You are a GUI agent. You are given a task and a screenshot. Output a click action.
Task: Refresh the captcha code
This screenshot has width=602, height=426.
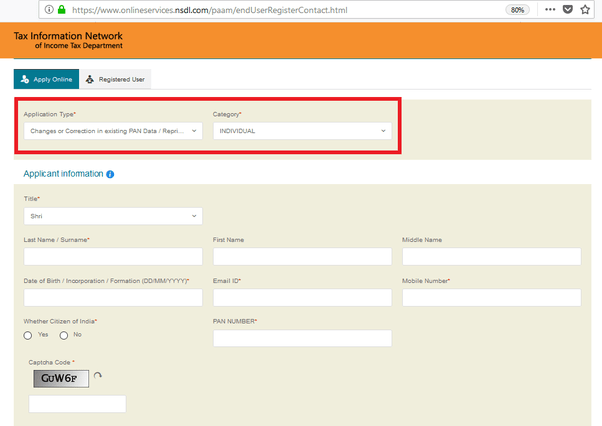[x=98, y=375]
